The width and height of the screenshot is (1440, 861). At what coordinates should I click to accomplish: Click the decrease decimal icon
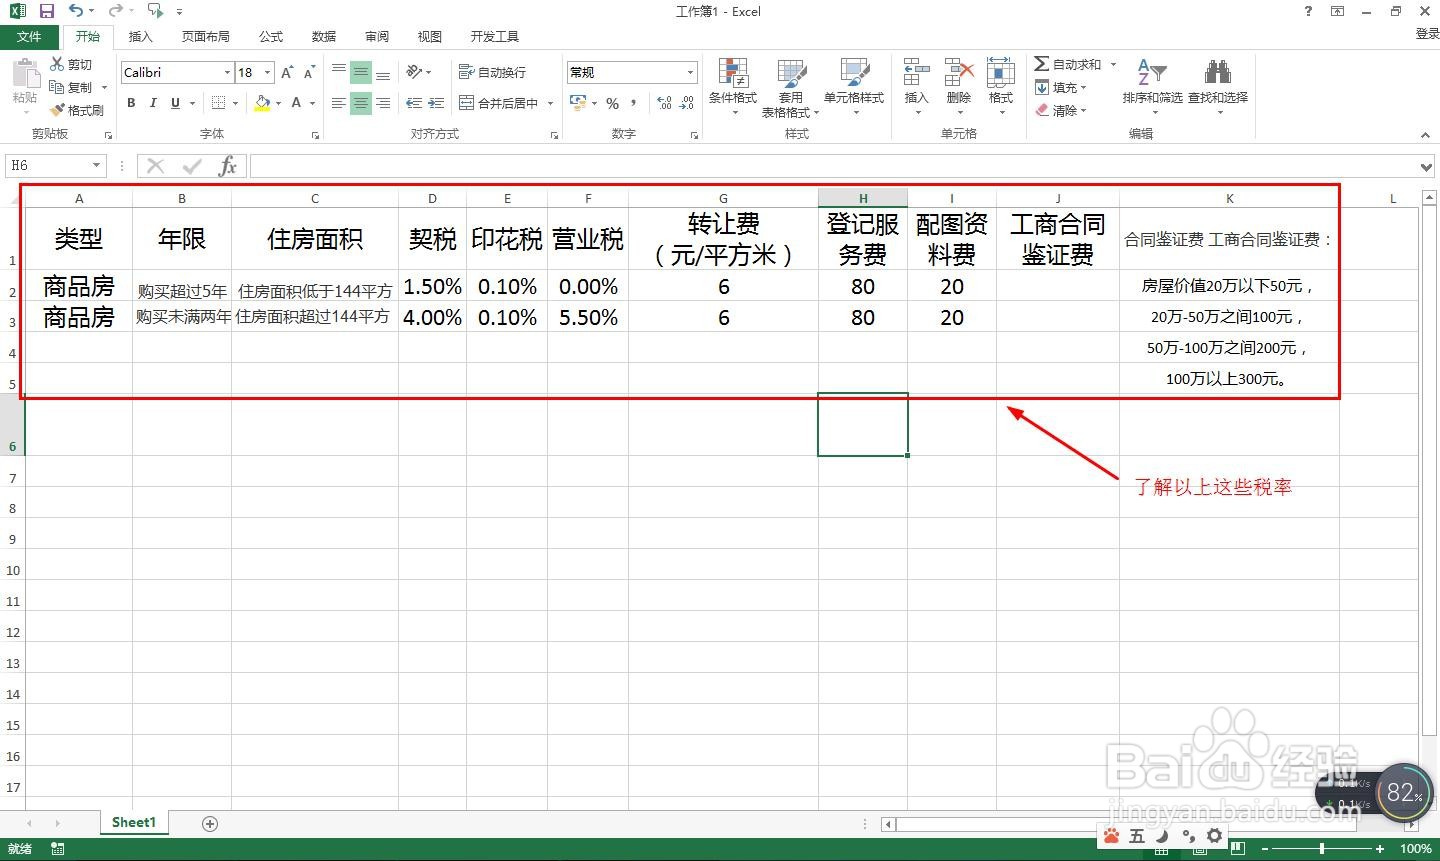point(687,103)
